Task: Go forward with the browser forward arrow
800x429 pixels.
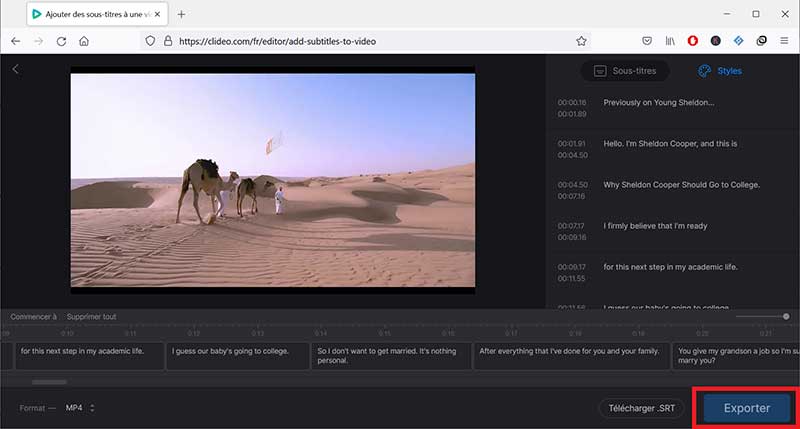Action: point(39,41)
